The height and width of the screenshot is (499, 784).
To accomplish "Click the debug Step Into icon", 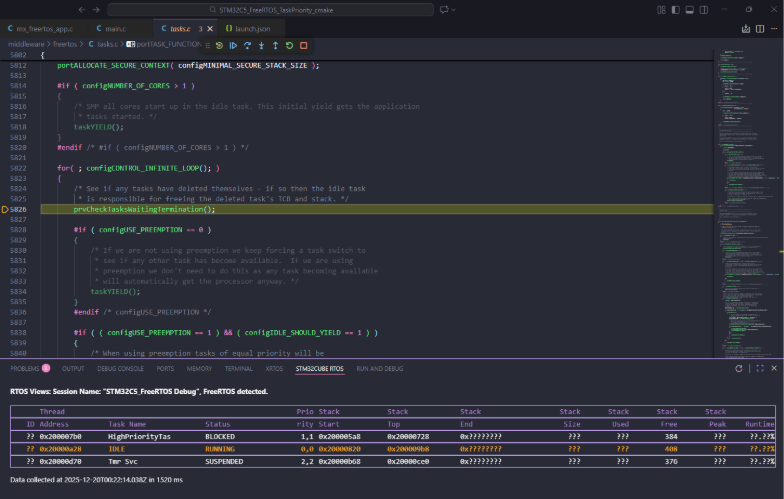I will point(261,45).
